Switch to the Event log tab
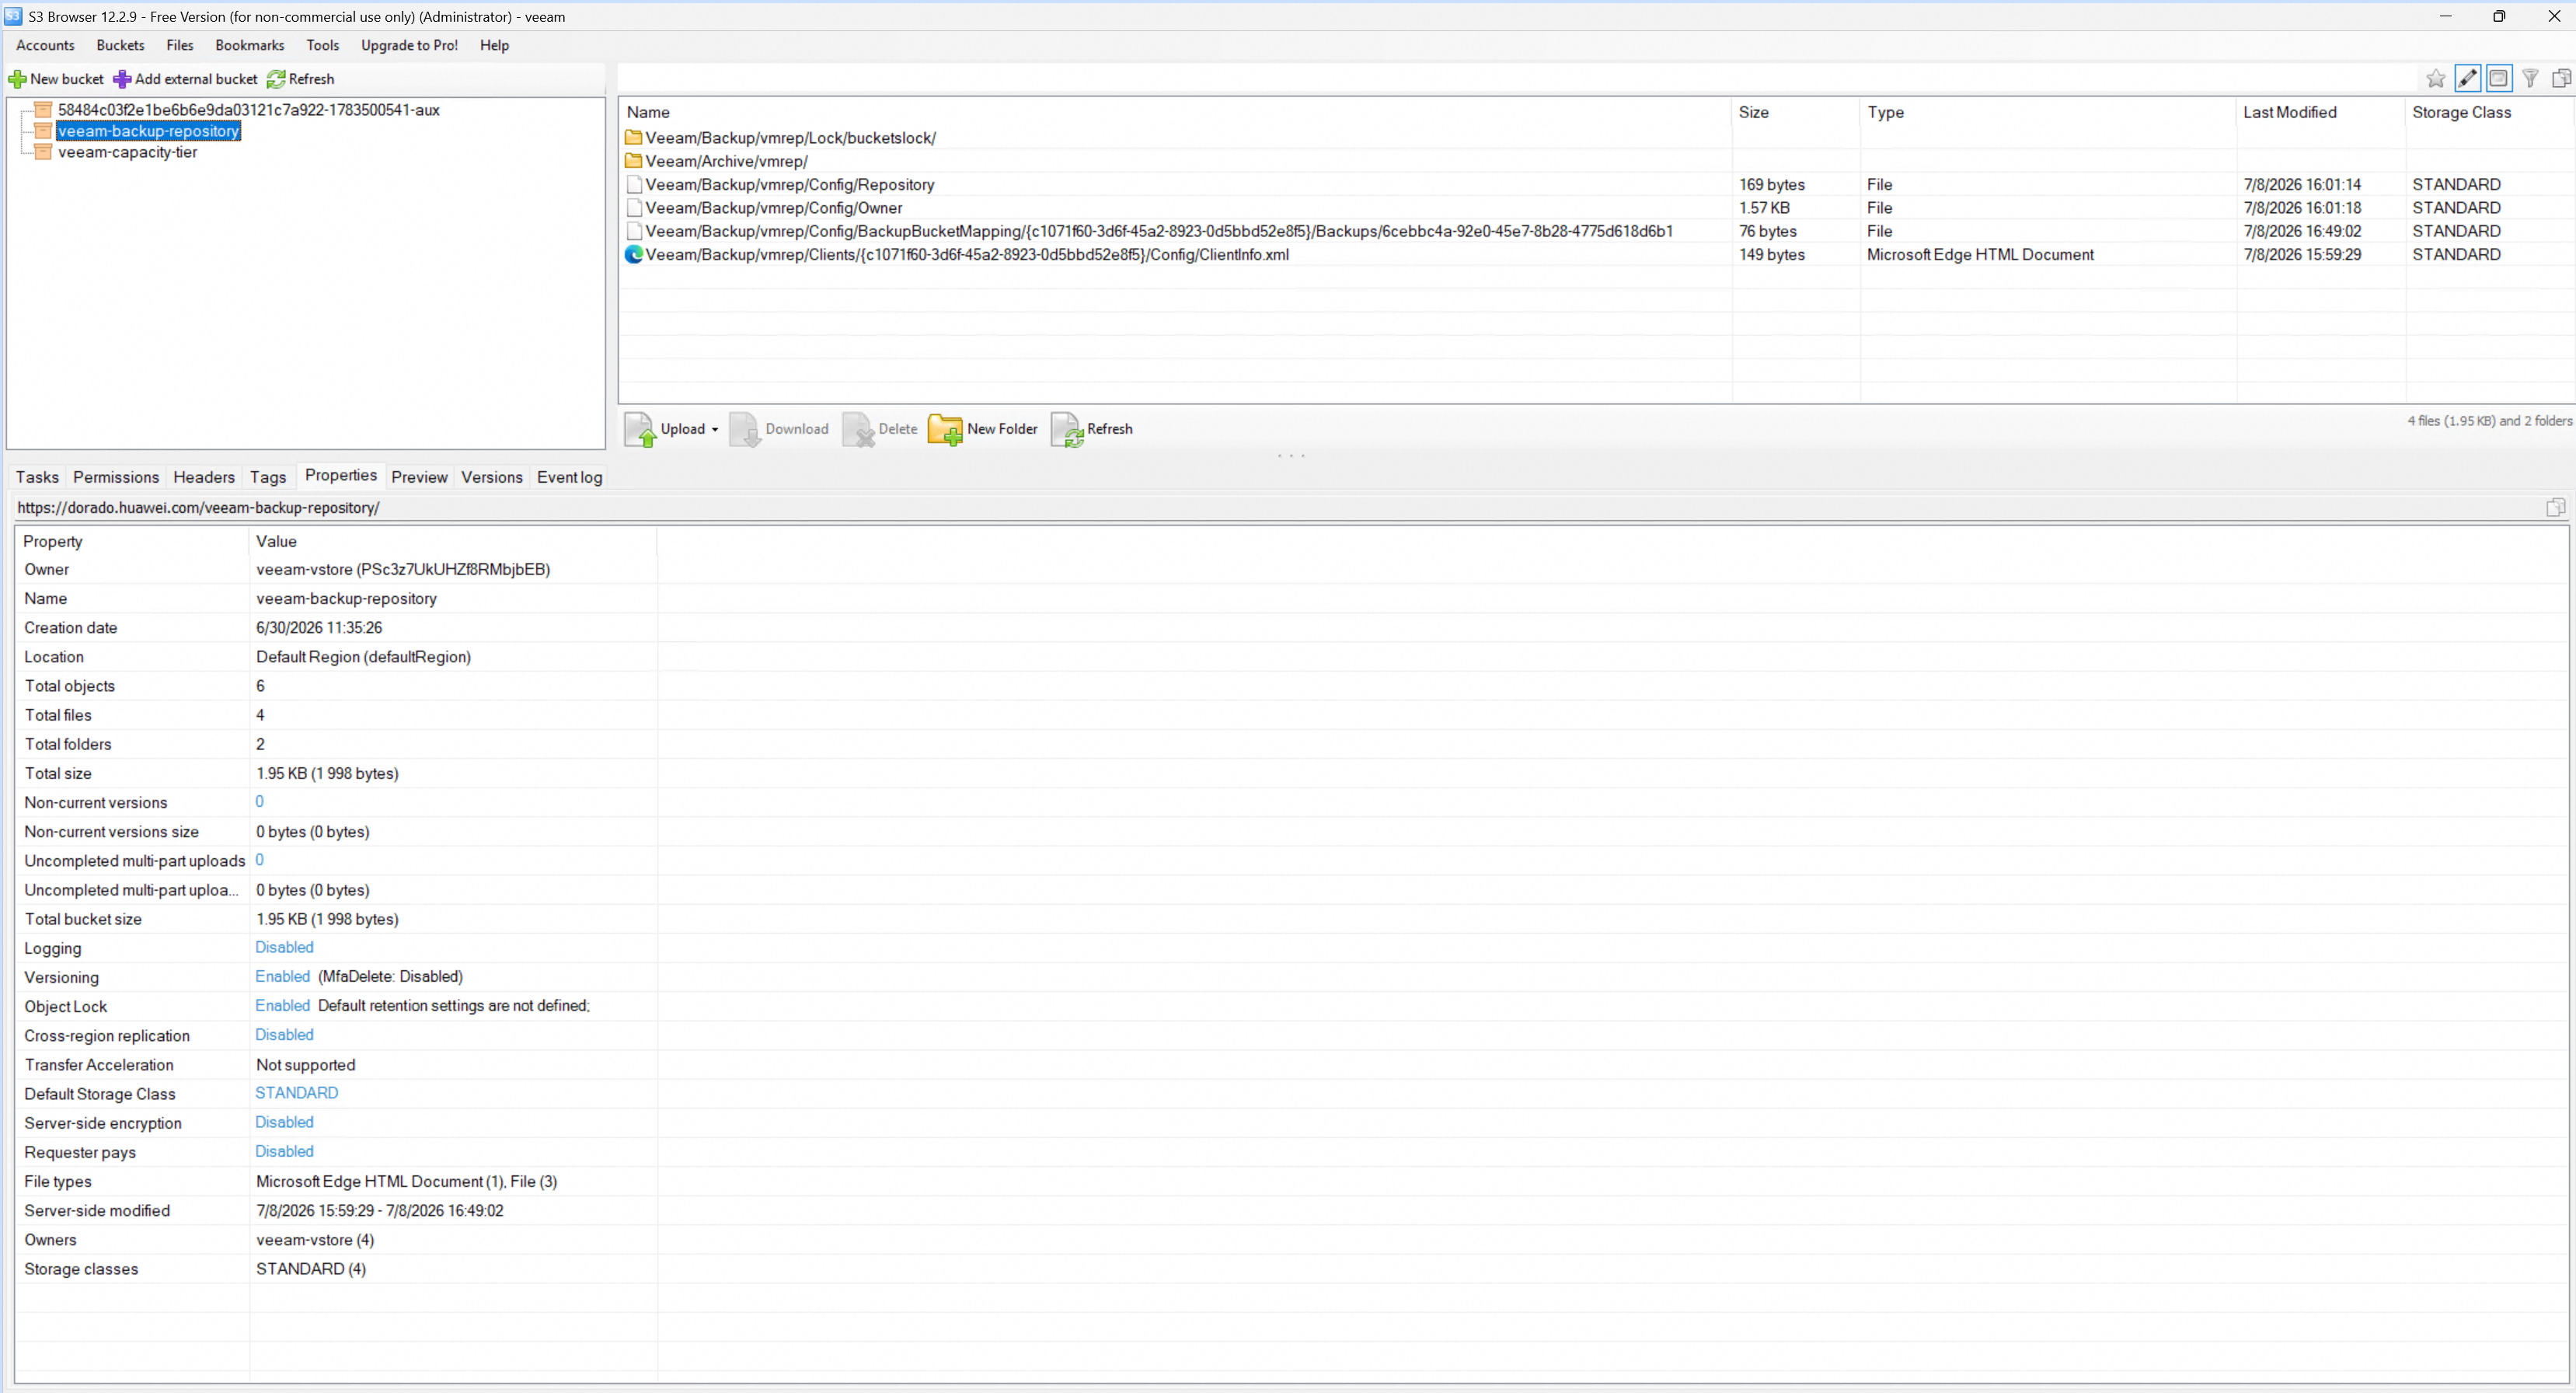Image resolution: width=2576 pixels, height=1393 pixels. 569,477
